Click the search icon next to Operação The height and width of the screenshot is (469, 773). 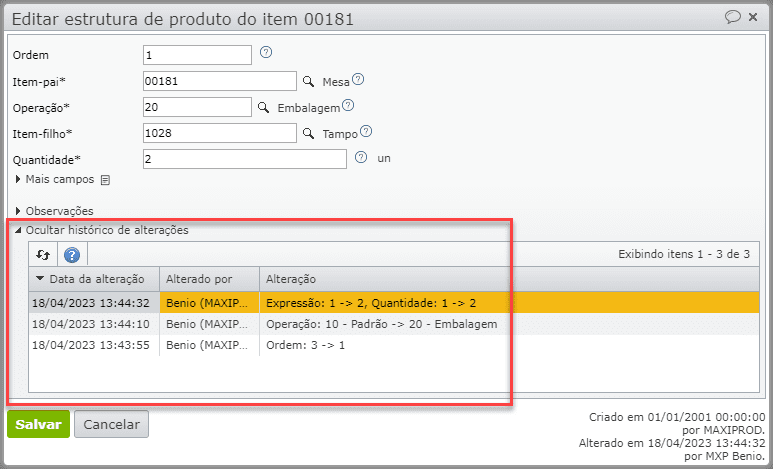click(264, 107)
